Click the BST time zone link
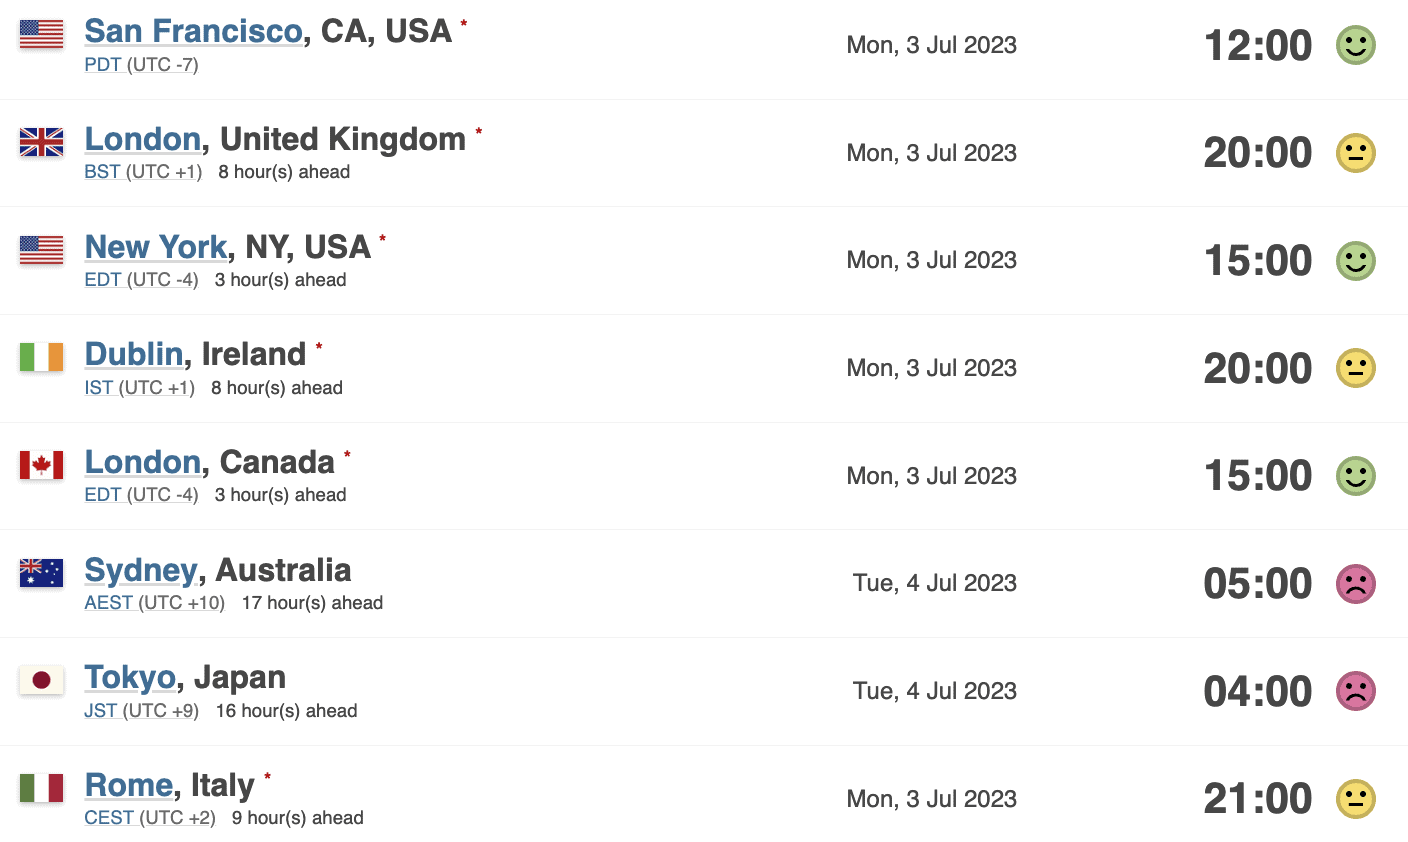 tap(102, 172)
